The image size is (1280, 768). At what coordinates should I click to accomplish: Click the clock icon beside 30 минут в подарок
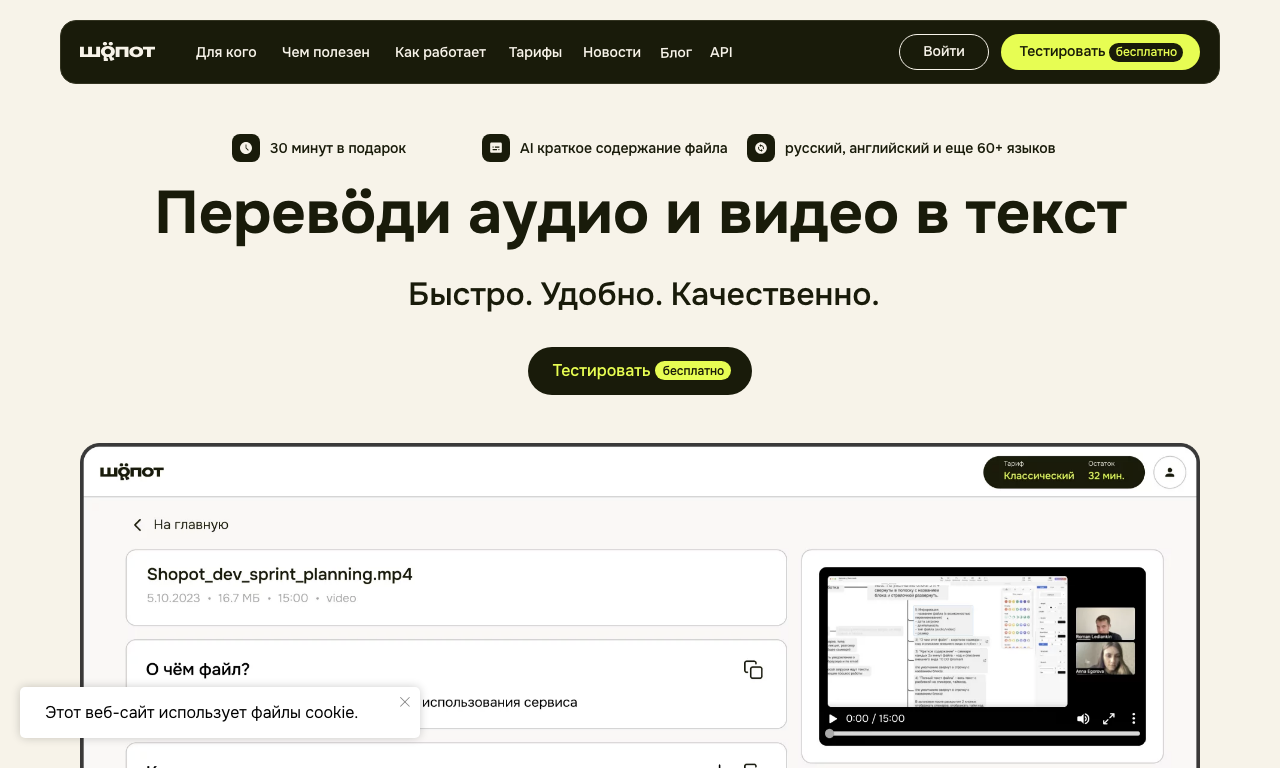[246, 148]
